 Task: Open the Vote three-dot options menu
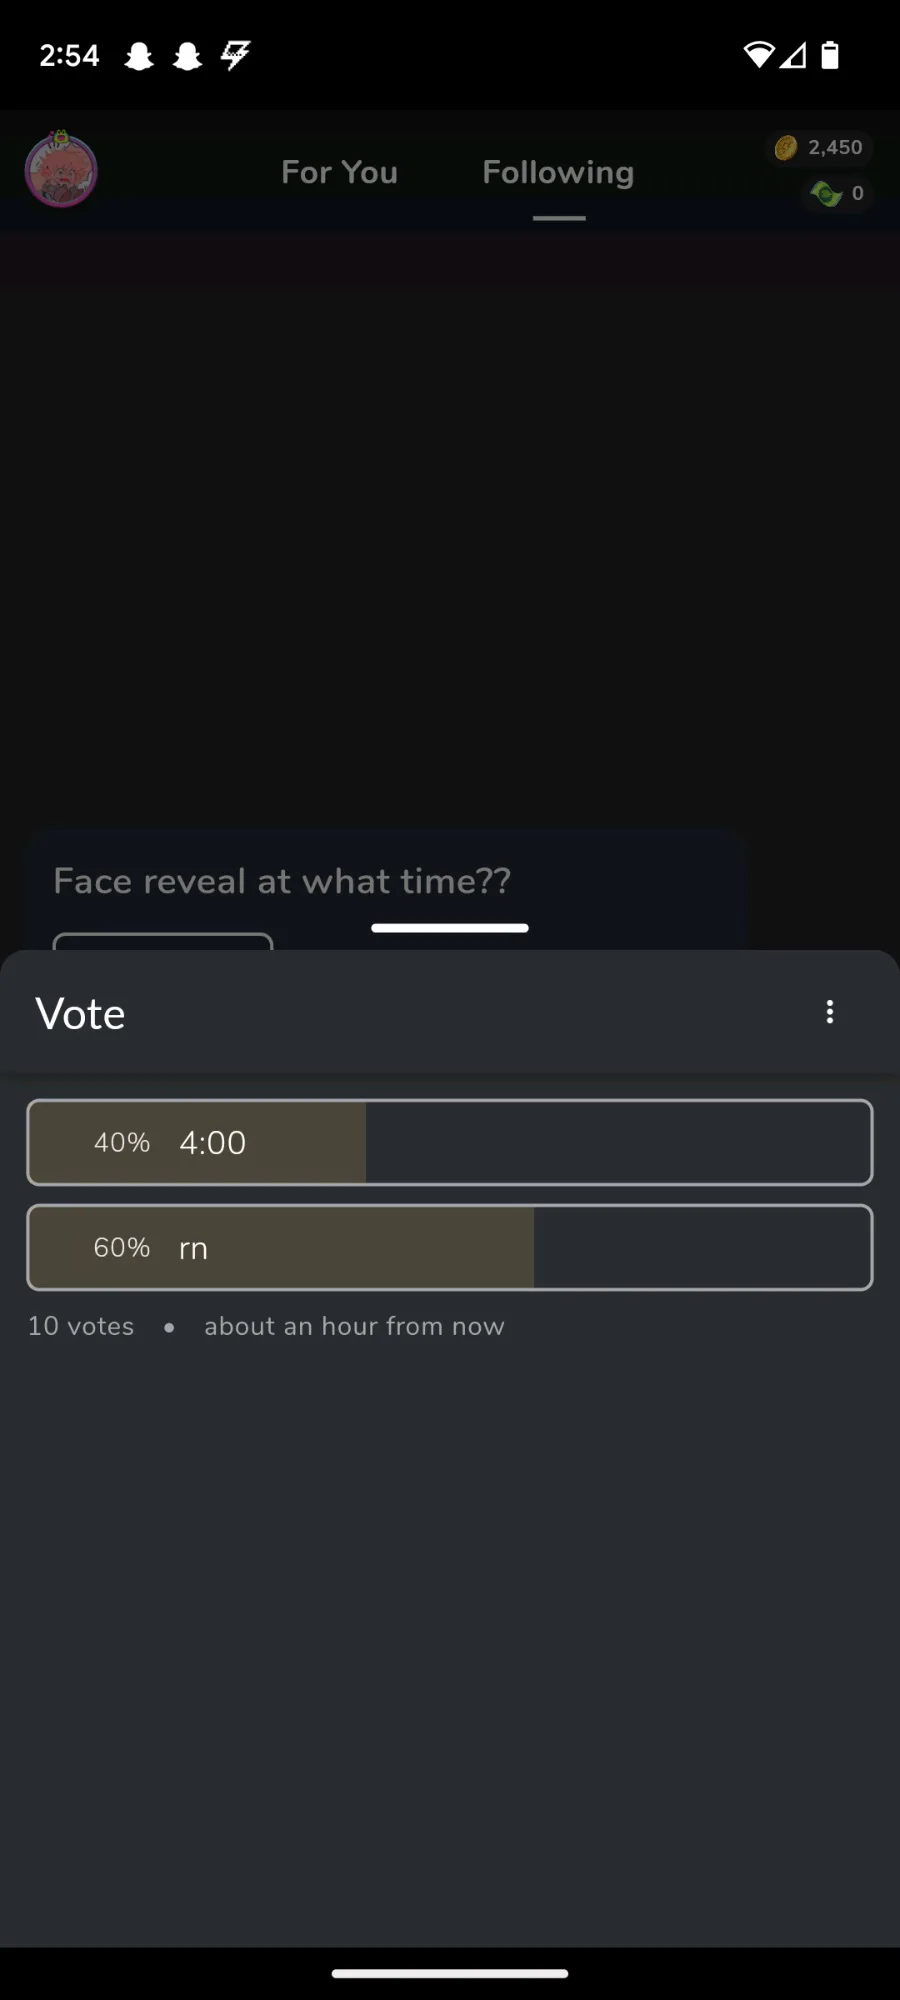[x=829, y=1012]
